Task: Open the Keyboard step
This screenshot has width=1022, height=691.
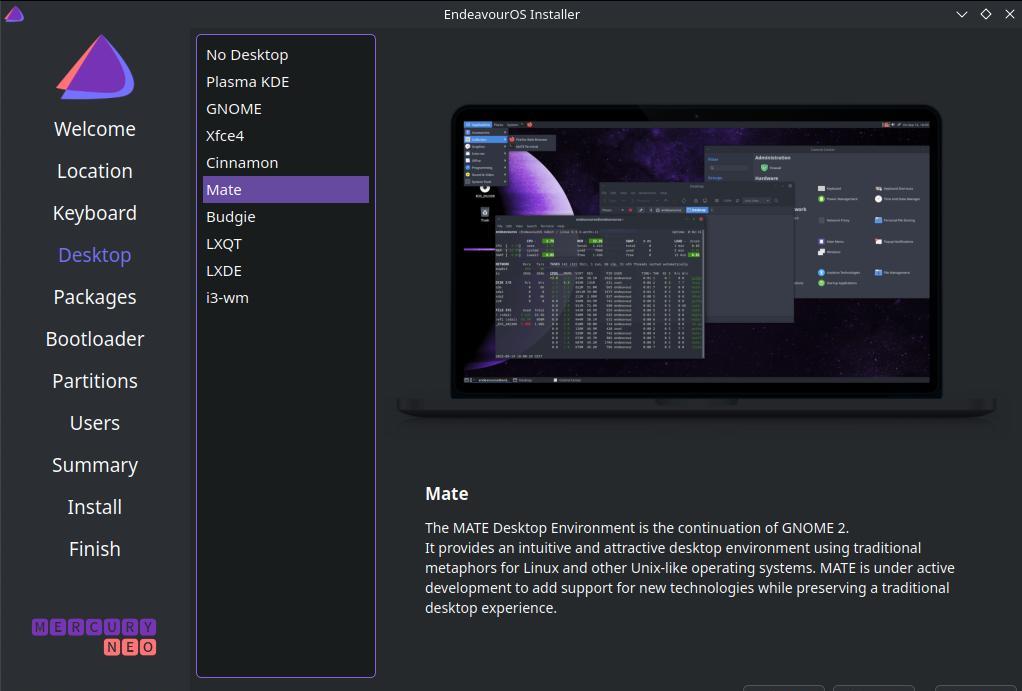Action: (95, 213)
